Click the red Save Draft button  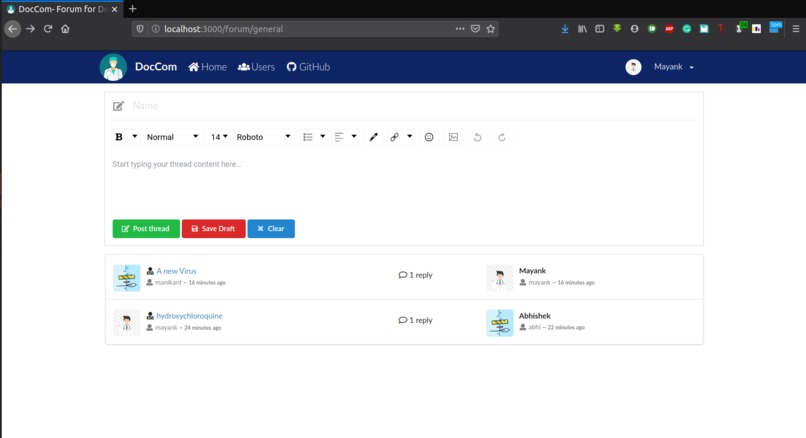coord(213,229)
